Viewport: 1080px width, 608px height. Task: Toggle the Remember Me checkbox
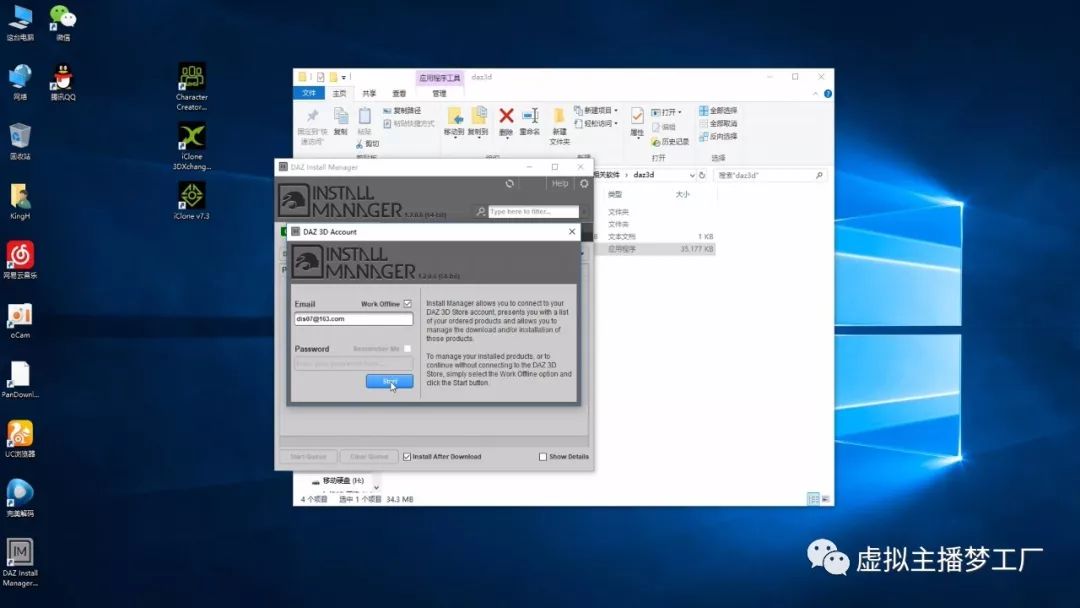pyautogui.click(x=408, y=348)
